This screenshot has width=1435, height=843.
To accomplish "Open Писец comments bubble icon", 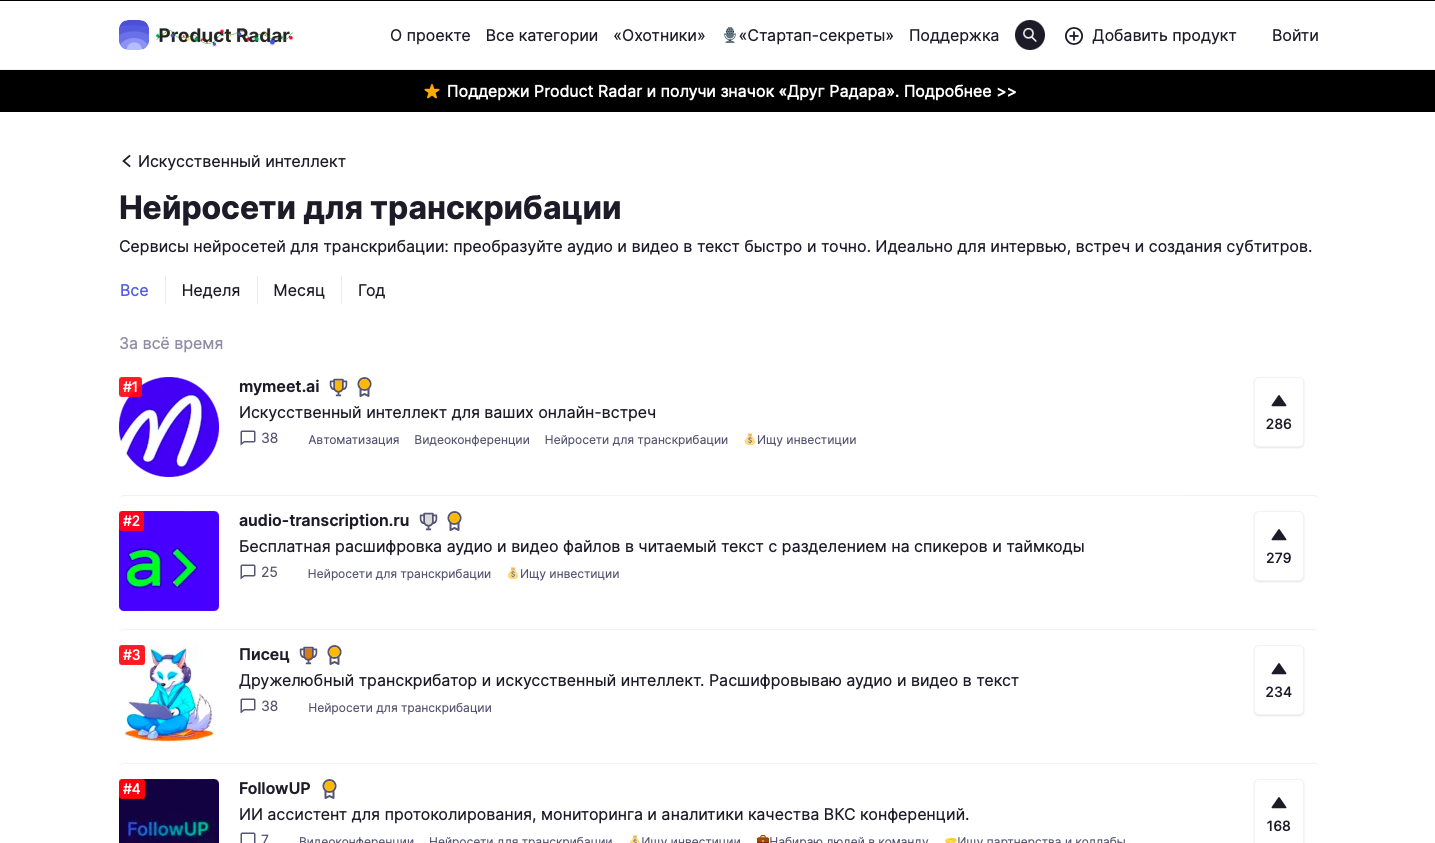I will pos(248,706).
